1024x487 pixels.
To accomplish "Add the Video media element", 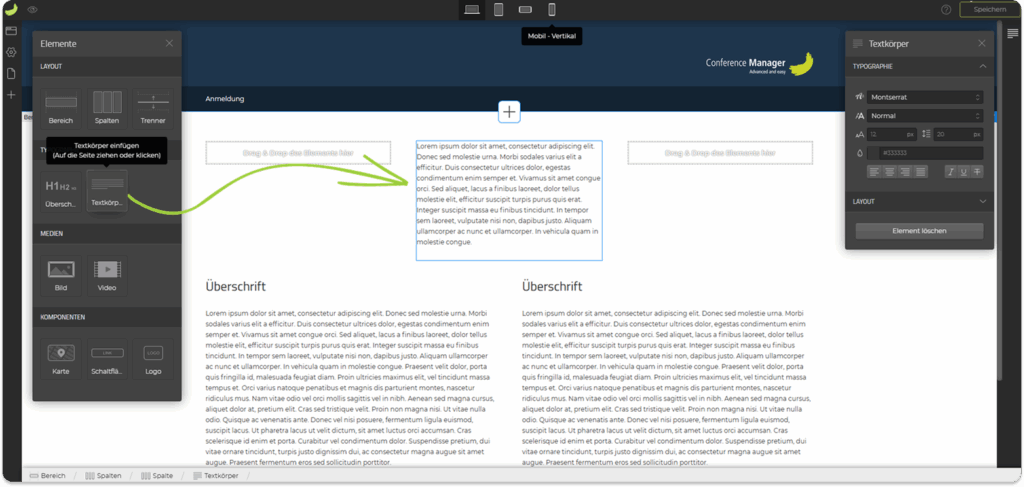I will [107, 274].
